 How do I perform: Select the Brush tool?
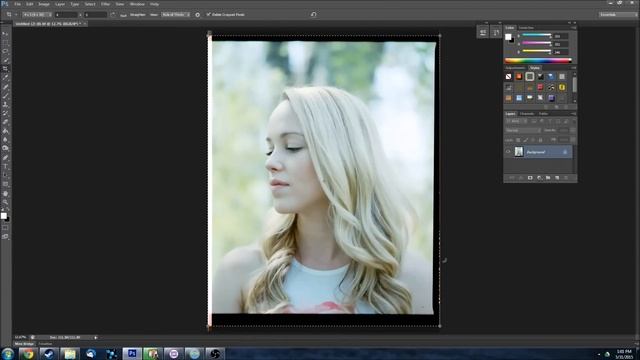[5, 96]
